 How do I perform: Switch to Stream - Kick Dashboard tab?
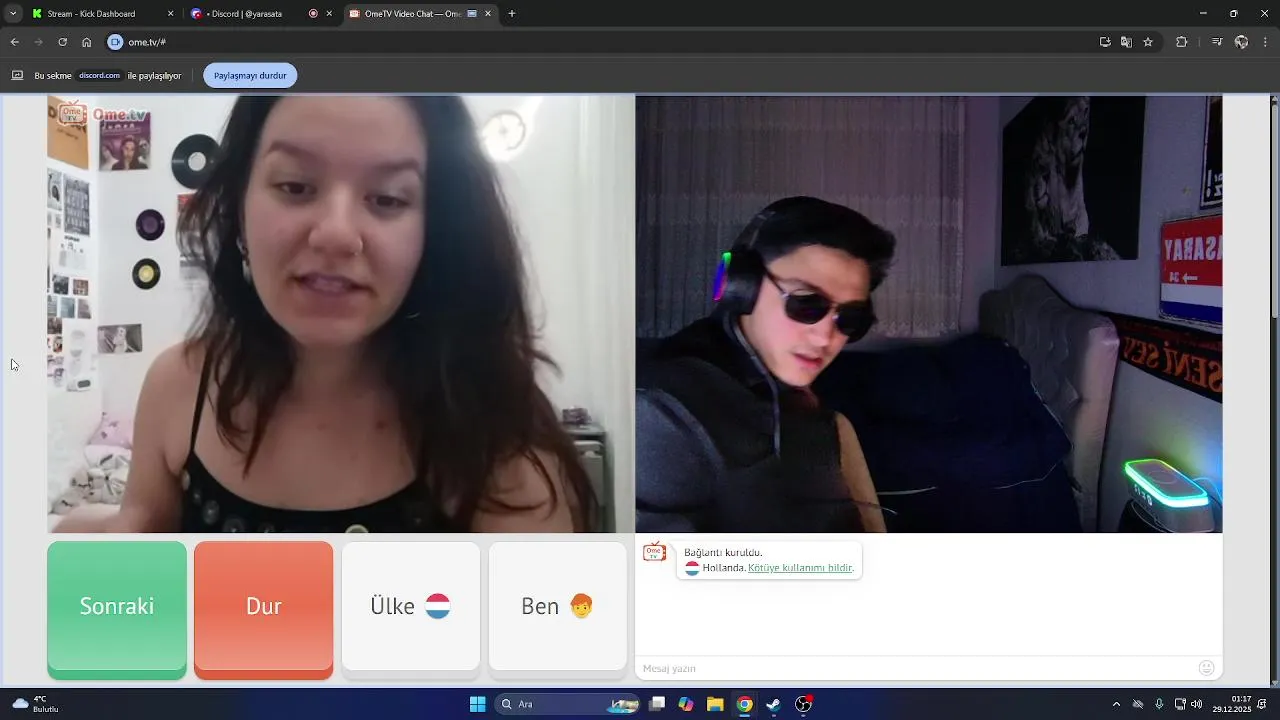(x=101, y=14)
